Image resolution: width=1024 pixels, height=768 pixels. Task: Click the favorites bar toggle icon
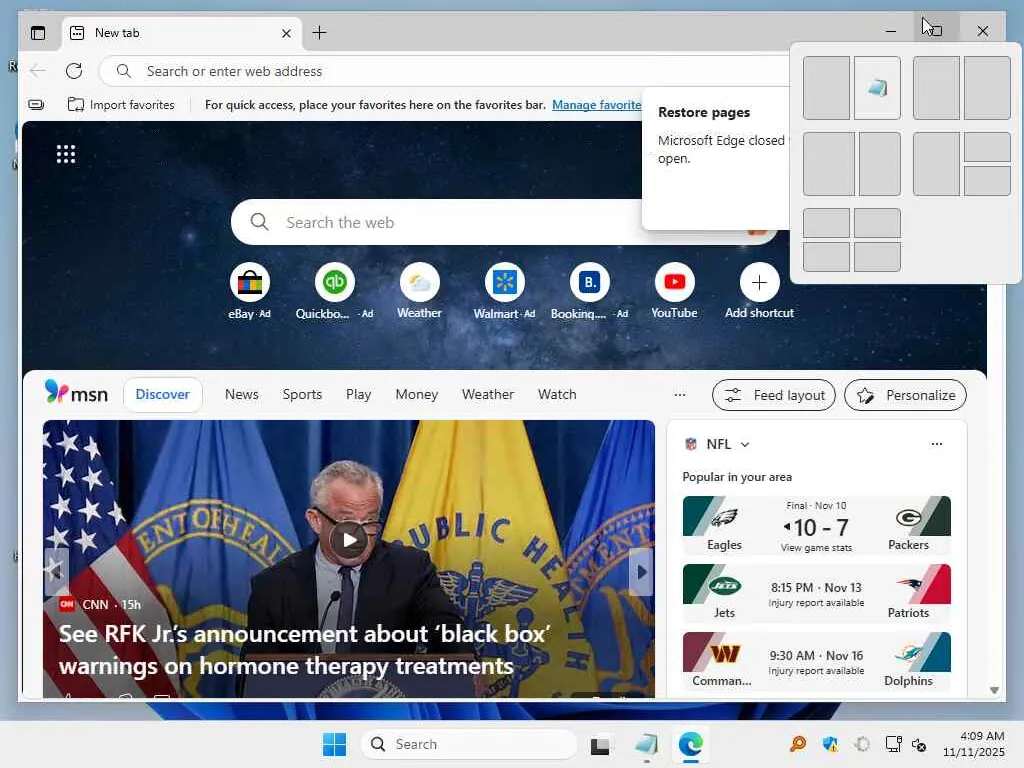(37, 104)
